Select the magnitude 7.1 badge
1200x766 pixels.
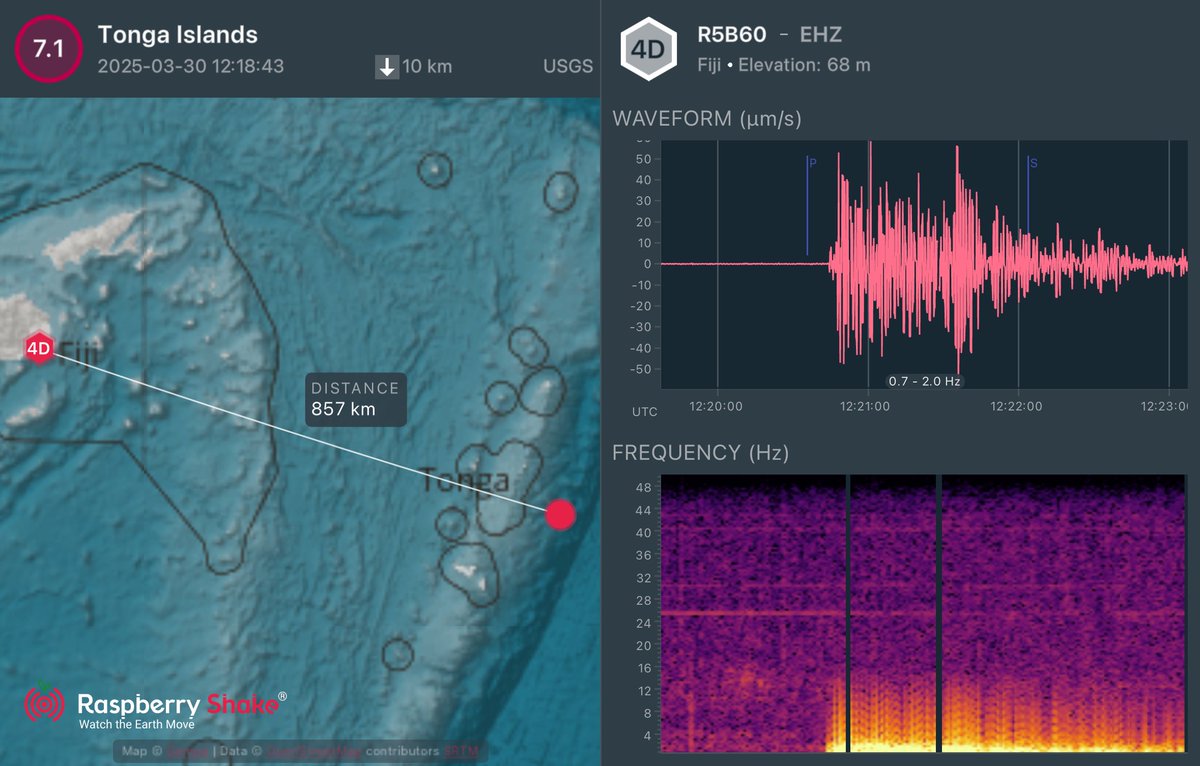(46, 48)
